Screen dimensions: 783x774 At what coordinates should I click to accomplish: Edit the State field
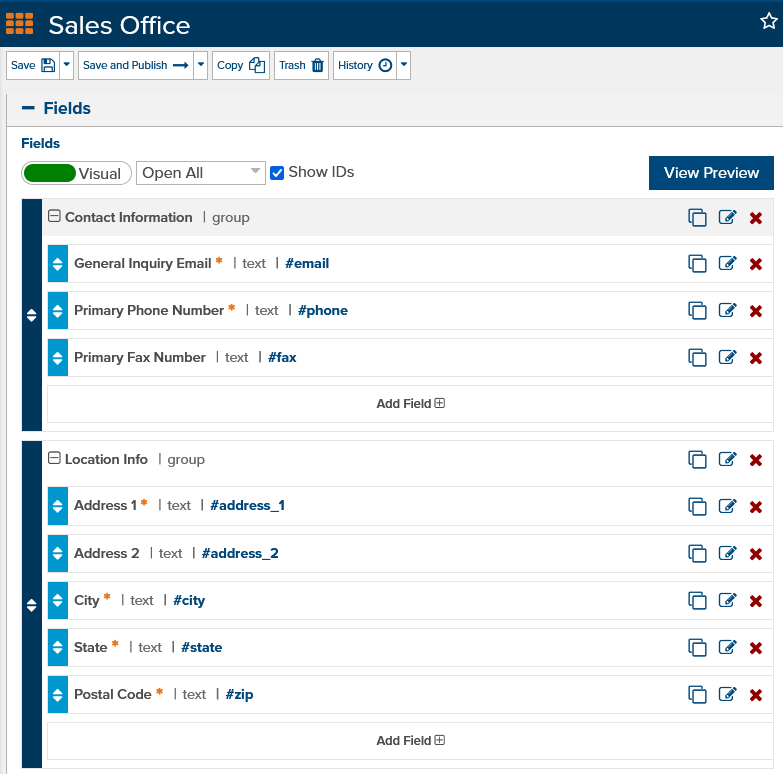tap(728, 647)
